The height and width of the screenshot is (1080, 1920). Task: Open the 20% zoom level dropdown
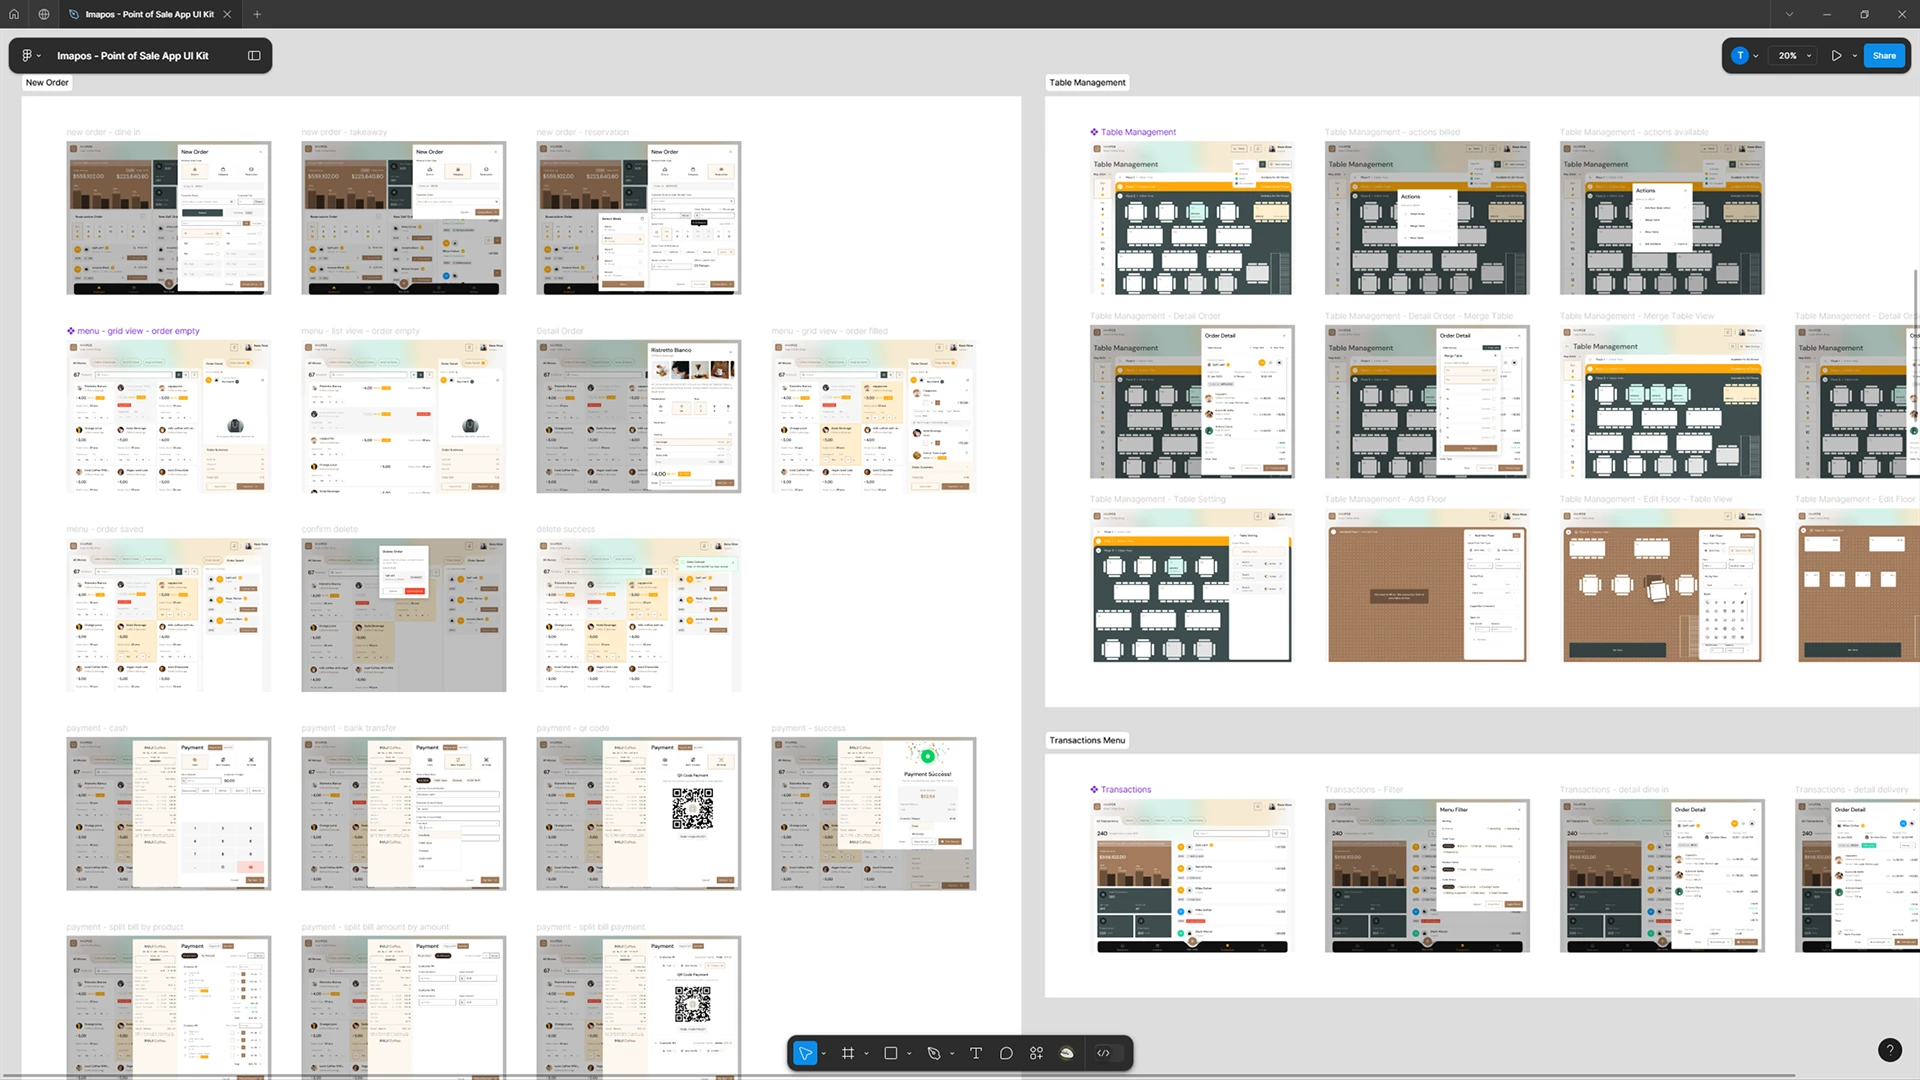coord(1791,55)
